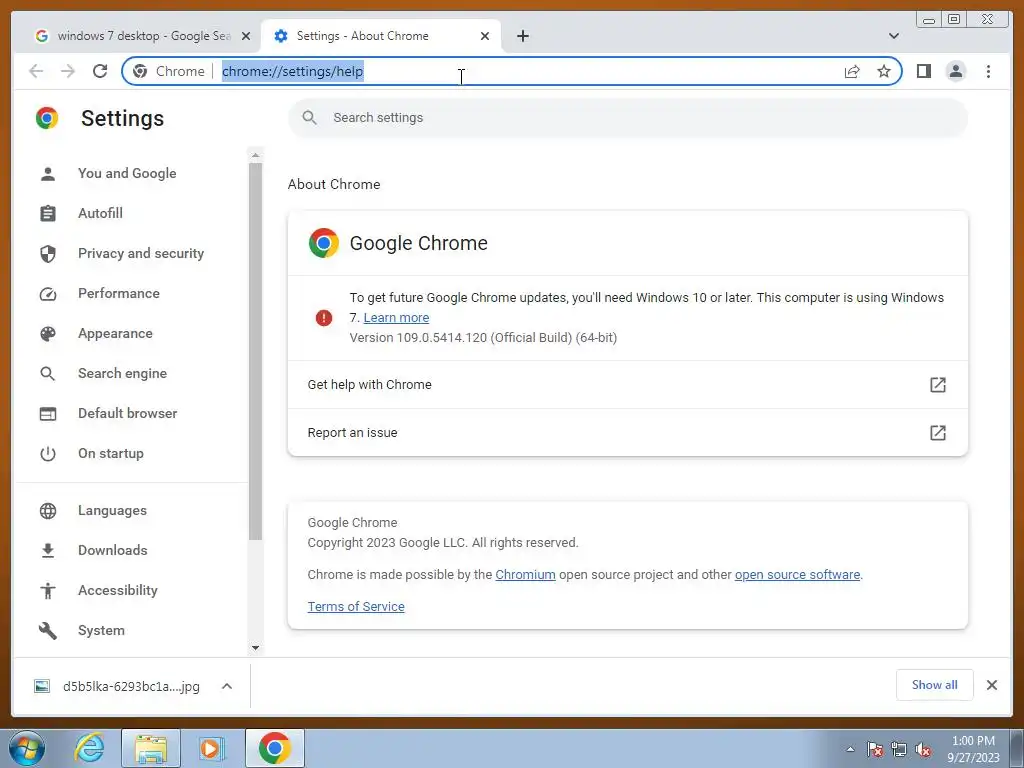Expand options chevron for downloaded jpg
This screenshot has width=1024, height=768.
click(227, 686)
